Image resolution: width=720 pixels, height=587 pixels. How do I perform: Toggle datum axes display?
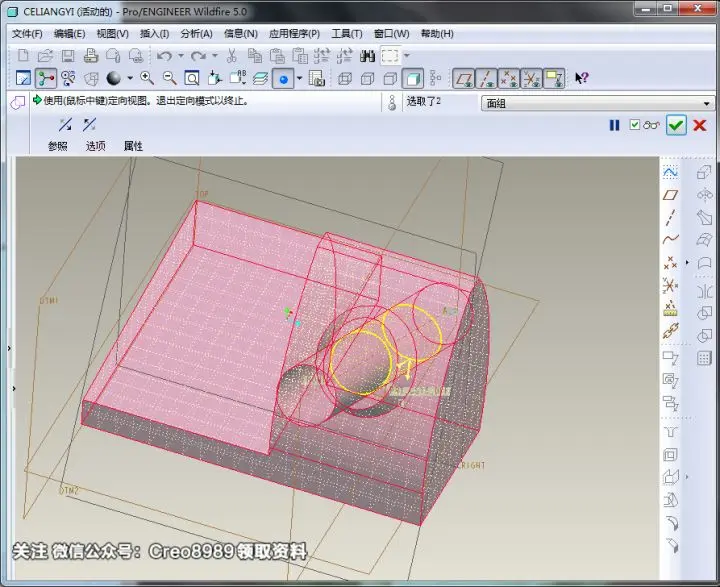[x=486, y=79]
